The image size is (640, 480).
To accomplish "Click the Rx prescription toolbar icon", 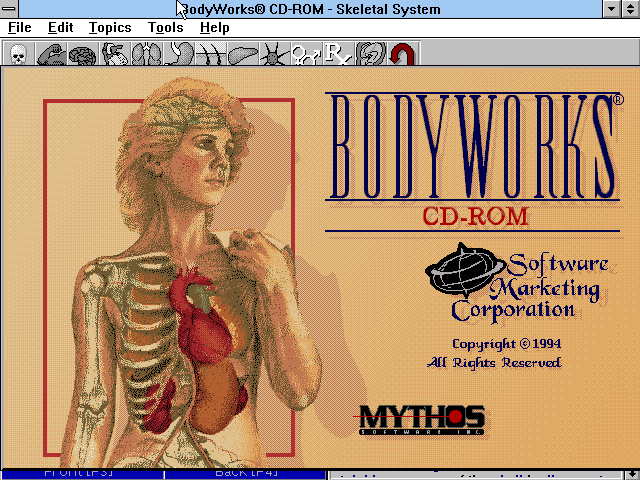I will click(x=338, y=54).
